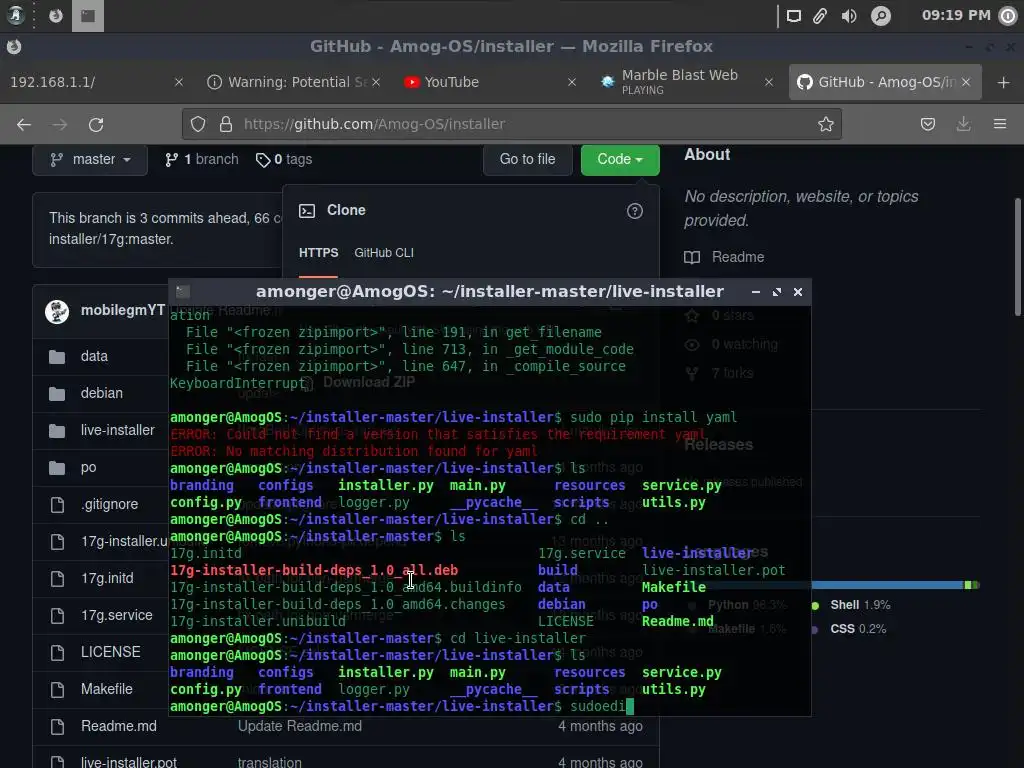This screenshot has height=768, width=1024.
Task: Open the Firefox downloads icon
Action: point(963,124)
